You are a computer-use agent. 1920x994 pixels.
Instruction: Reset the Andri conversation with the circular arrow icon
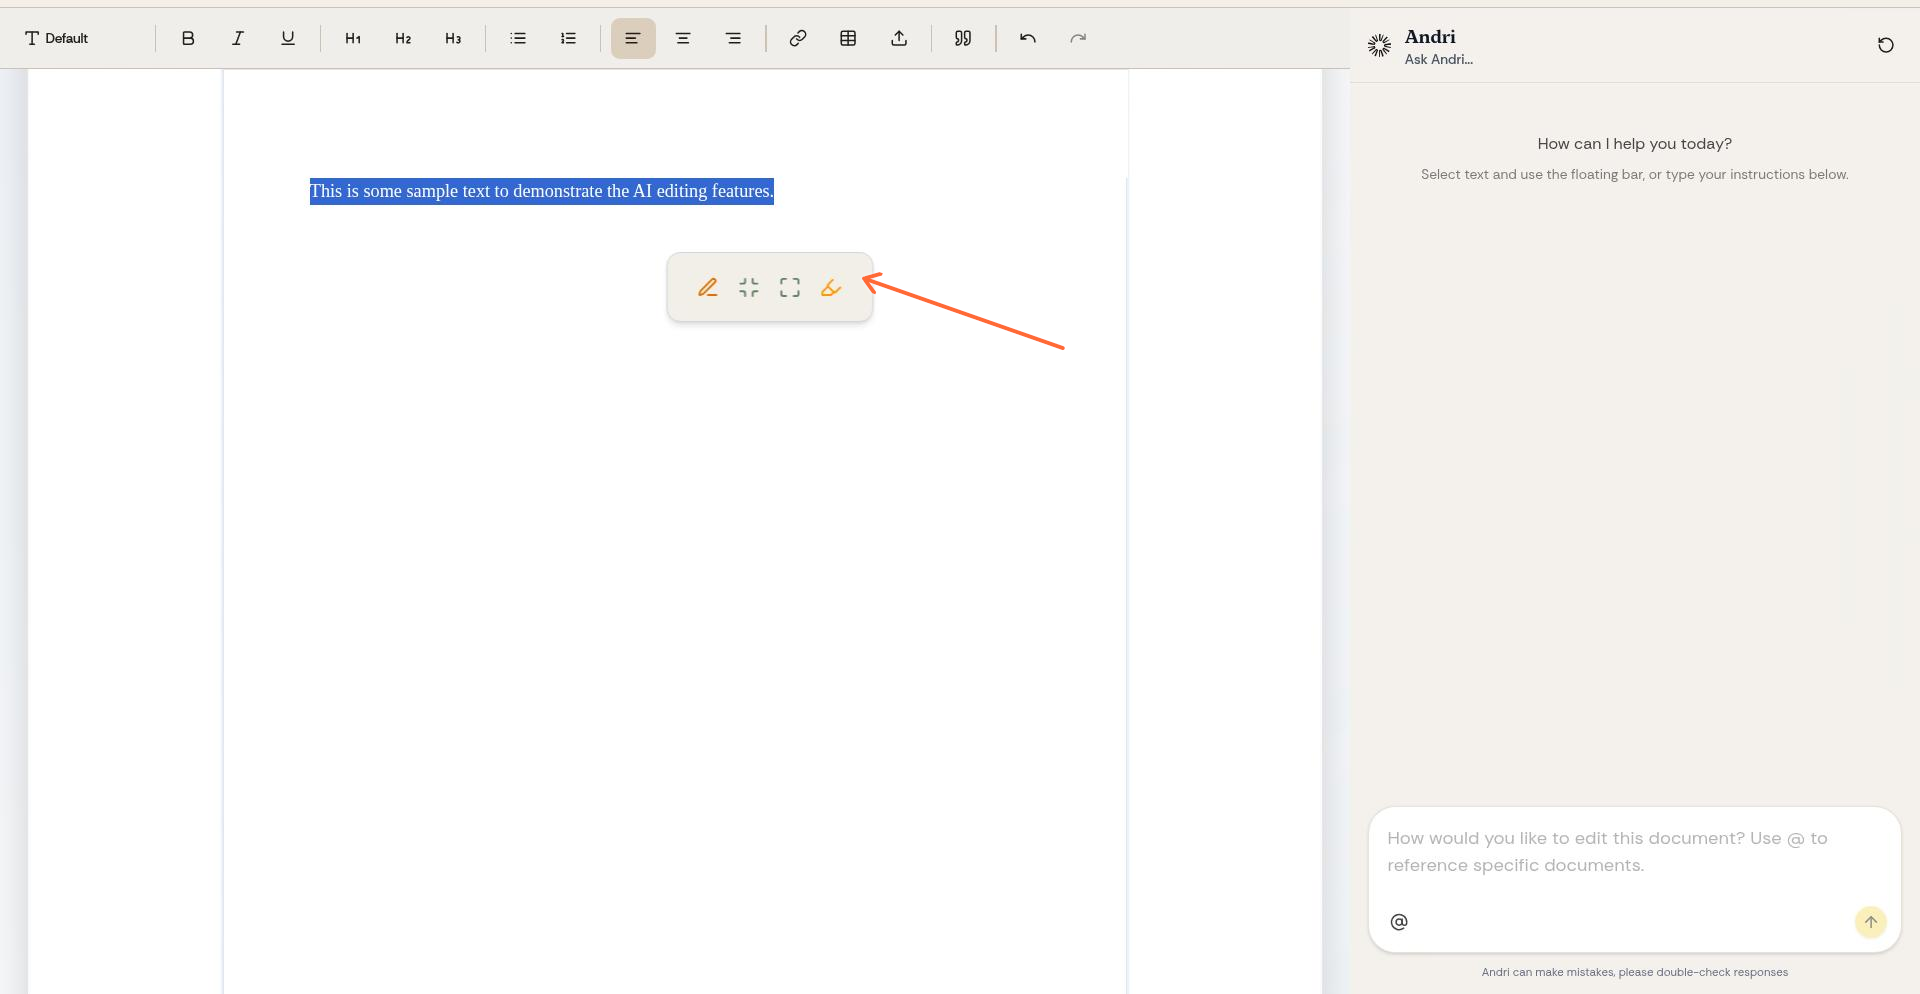coord(1885,45)
